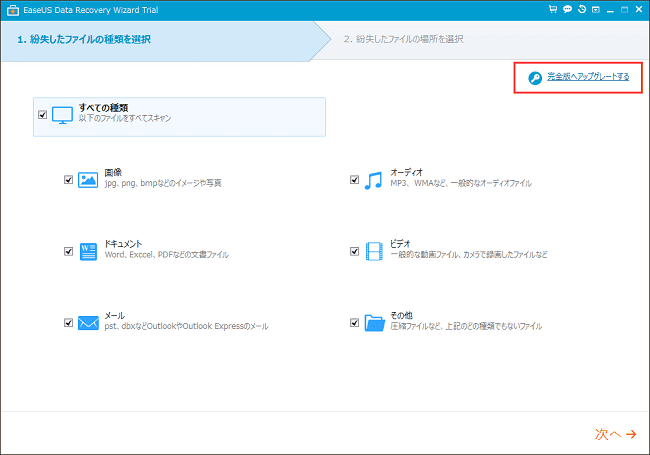Toggle the メール checkbox
The height and width of the screenshot is (455, 650).
tap(68, 322)
